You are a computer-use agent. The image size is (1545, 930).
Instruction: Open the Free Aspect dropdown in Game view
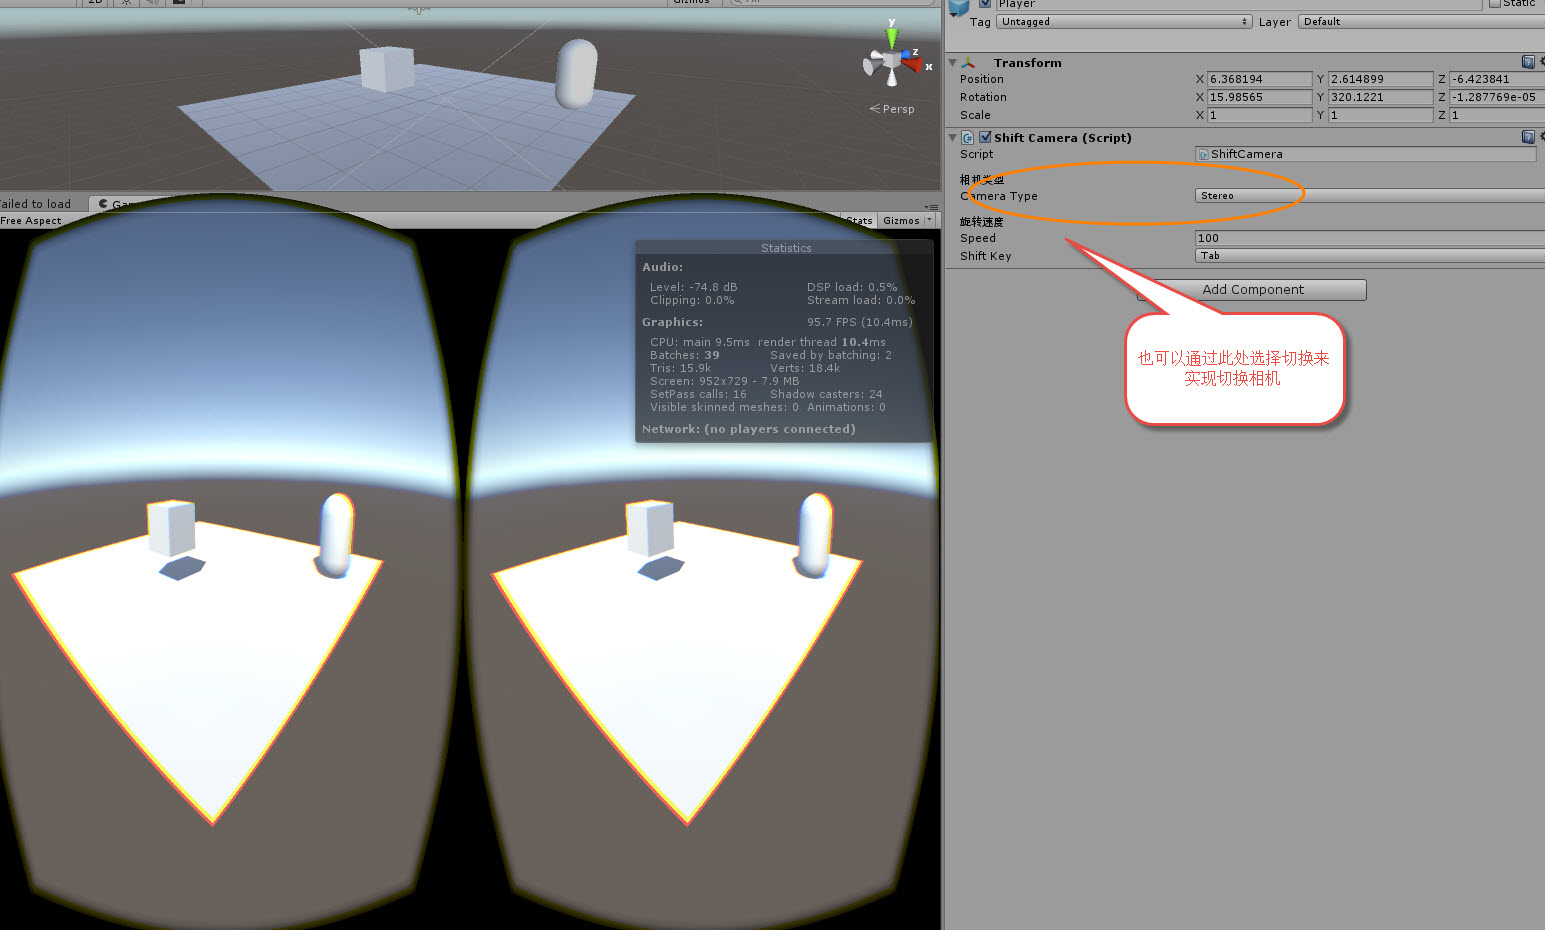click(x=32, y=221)
